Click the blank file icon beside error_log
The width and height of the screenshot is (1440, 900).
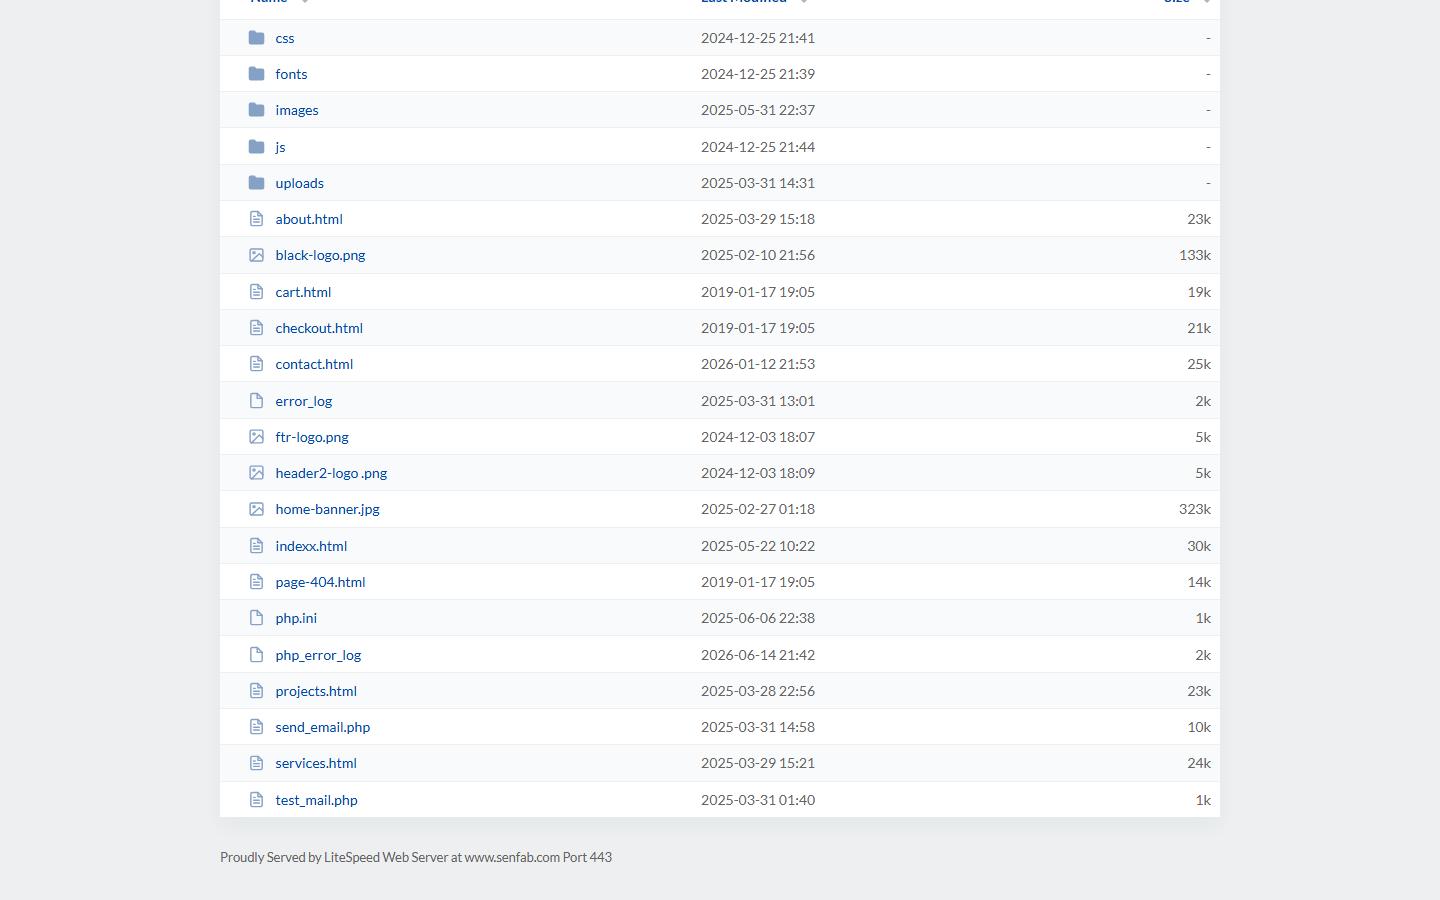pyautogui.click(x=256, y=401)
